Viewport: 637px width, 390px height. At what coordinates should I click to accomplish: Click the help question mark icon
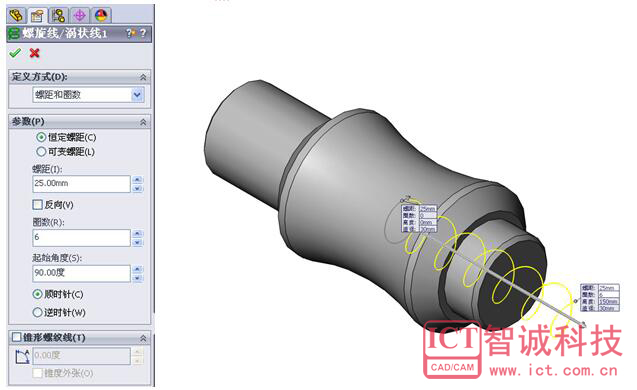(143, 33)
